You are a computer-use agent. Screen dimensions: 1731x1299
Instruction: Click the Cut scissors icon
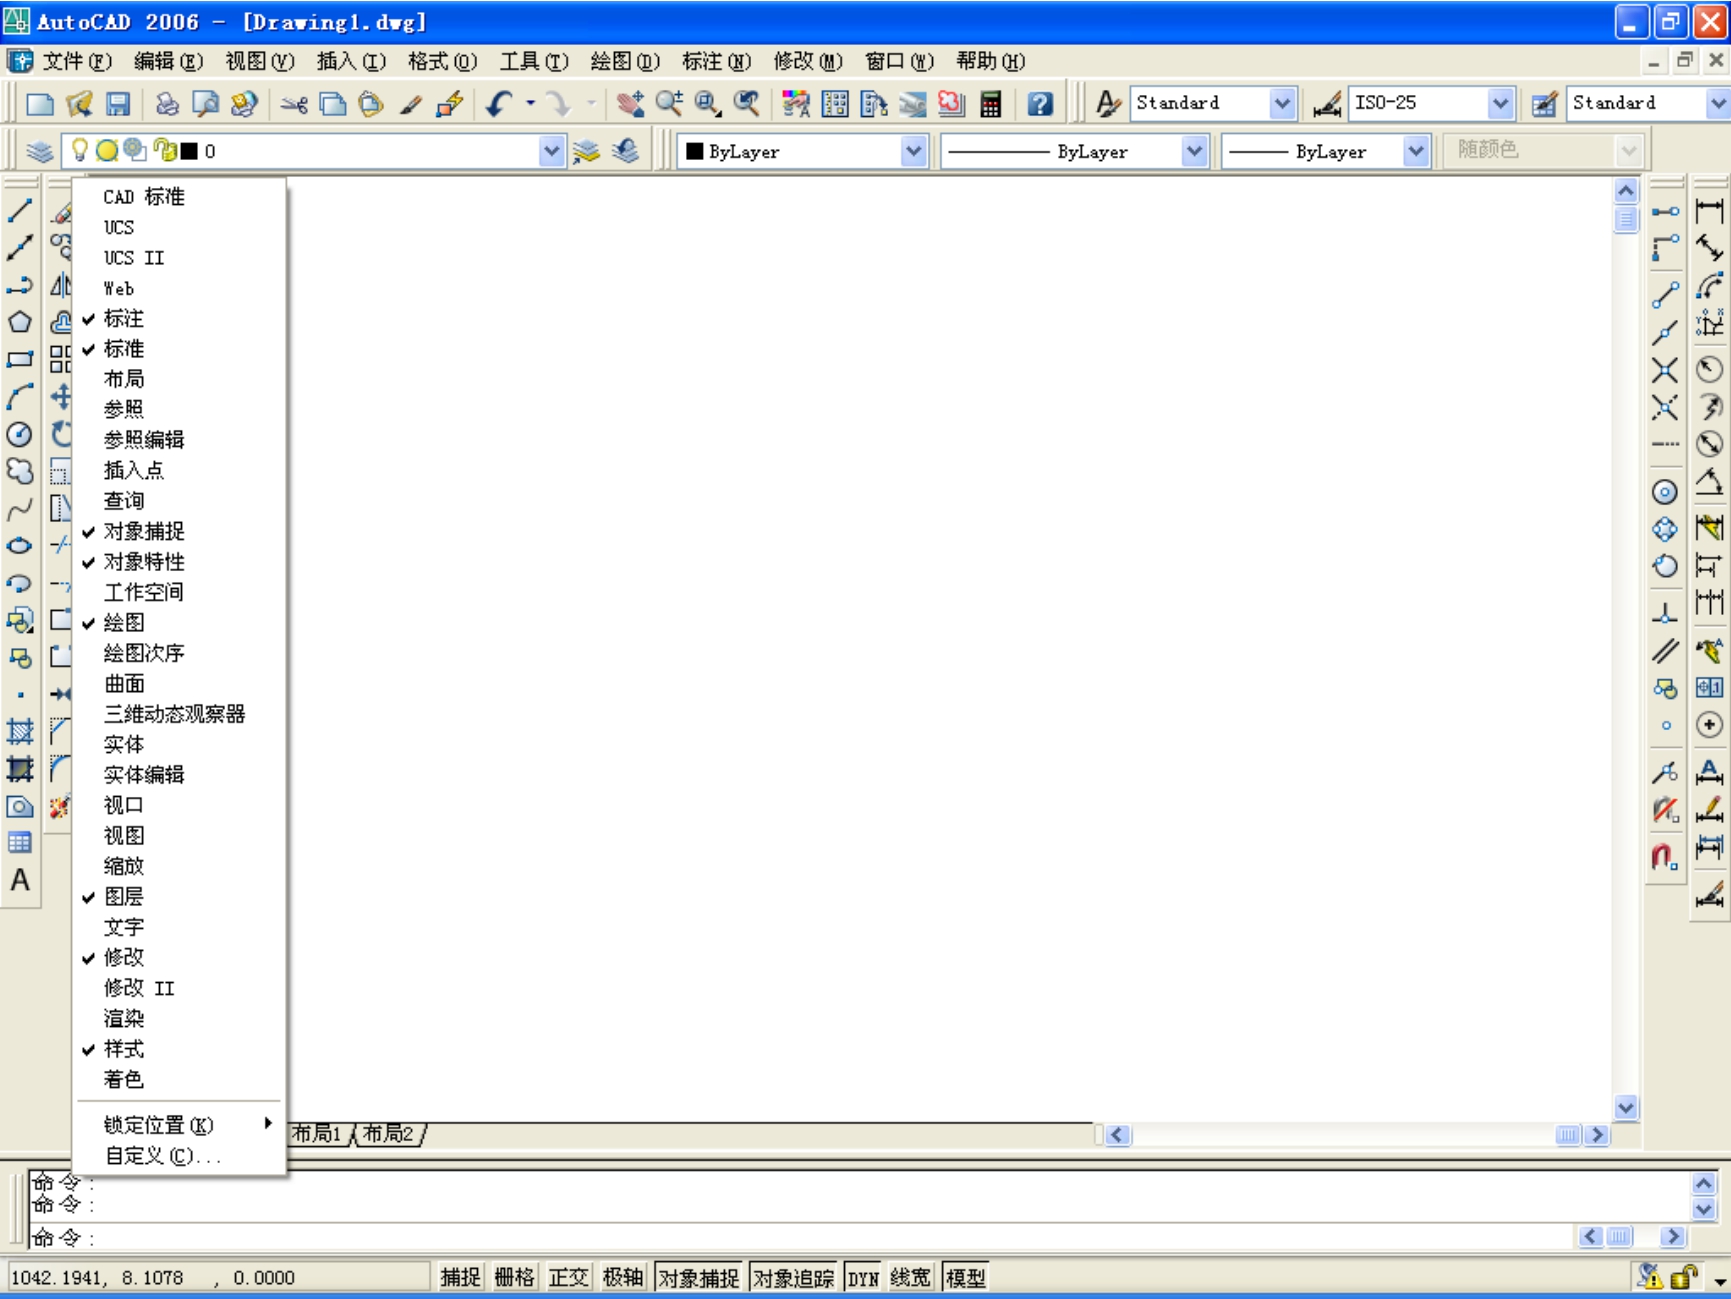[294, 104]
